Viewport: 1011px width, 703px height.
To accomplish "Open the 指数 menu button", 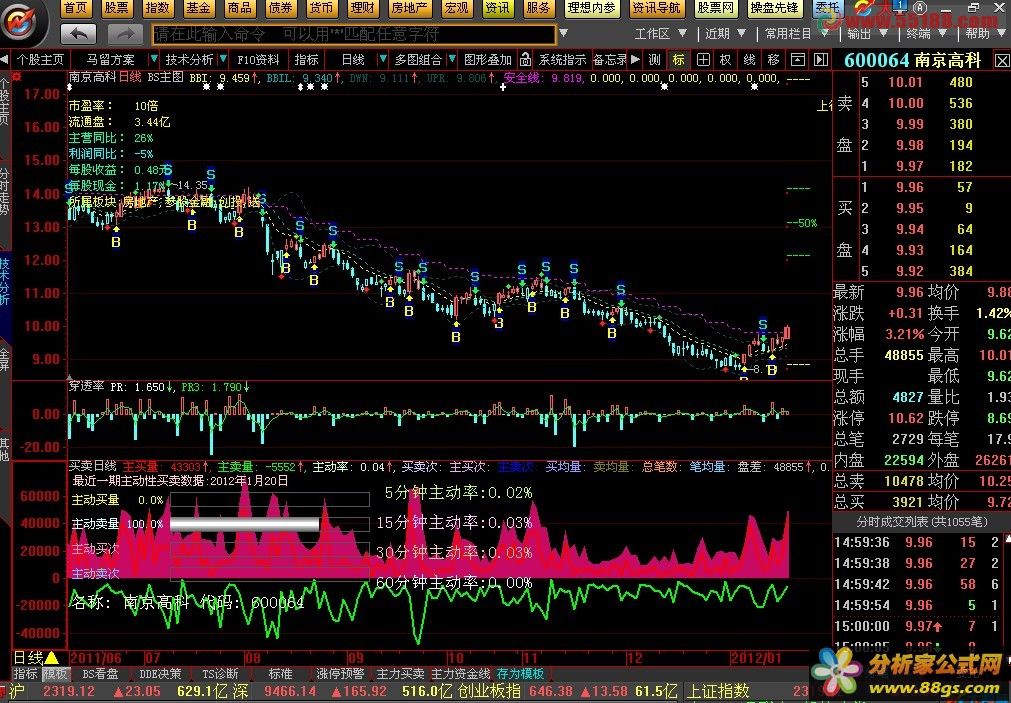I will point(157,8).
